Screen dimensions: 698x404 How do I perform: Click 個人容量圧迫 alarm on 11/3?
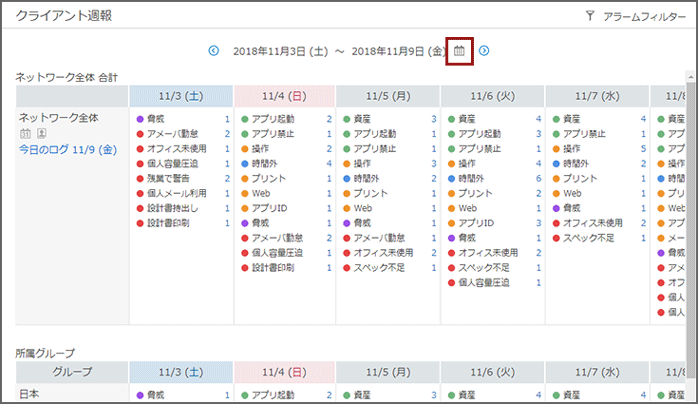pyautogui.click(x=173, y=164)
